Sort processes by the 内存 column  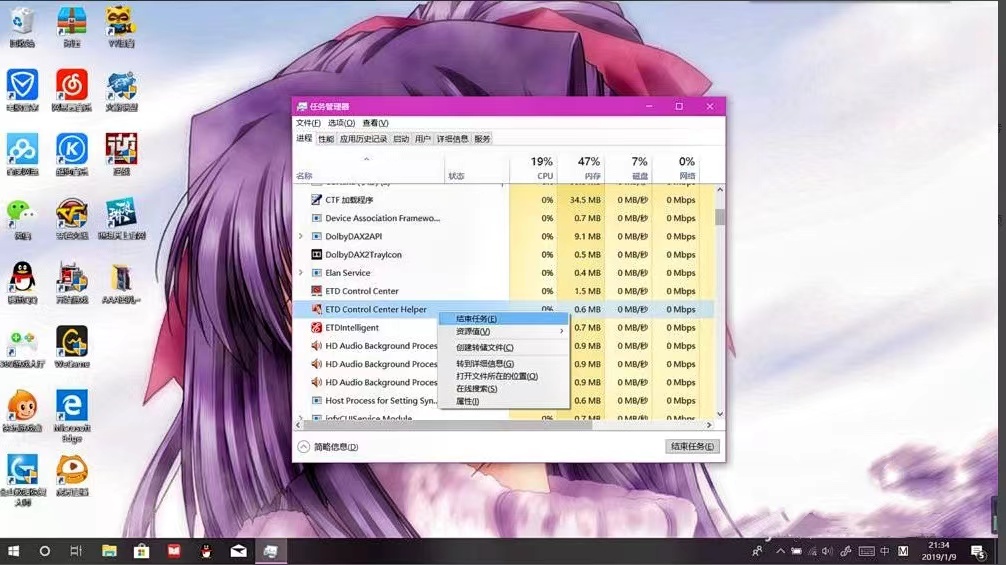coord(581,167)
